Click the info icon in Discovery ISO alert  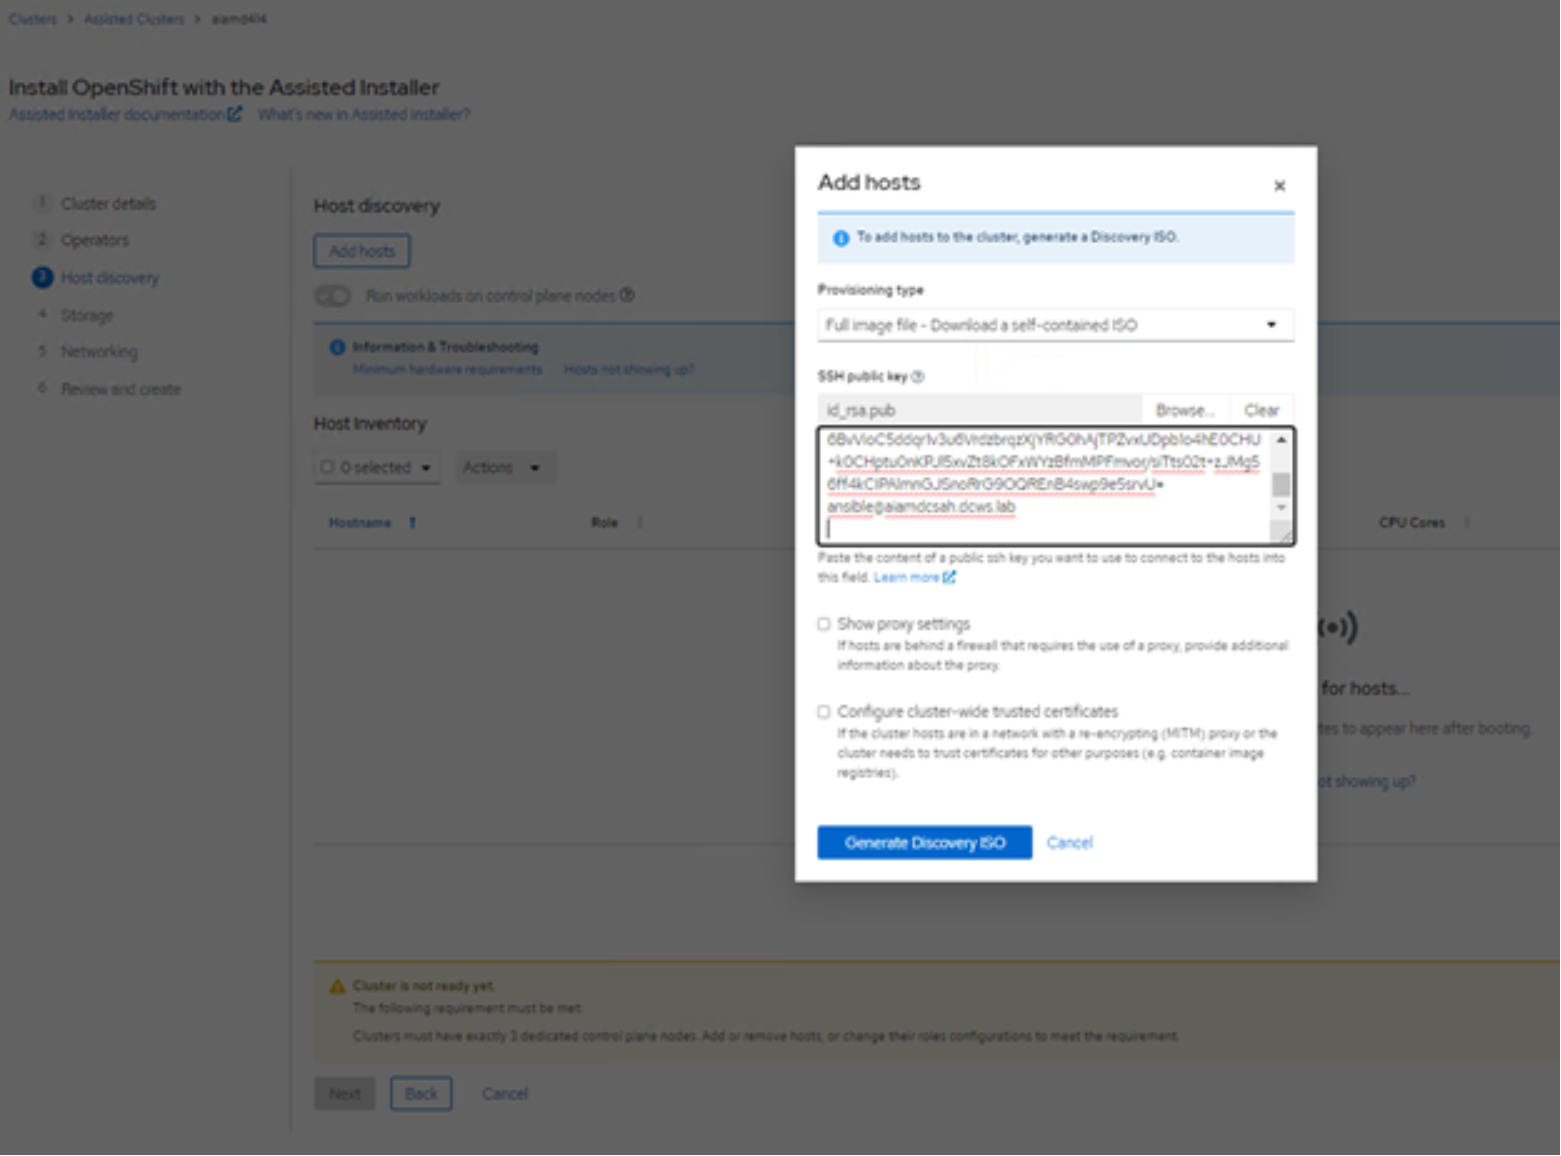pyautogui.click(x=840, y=238)
